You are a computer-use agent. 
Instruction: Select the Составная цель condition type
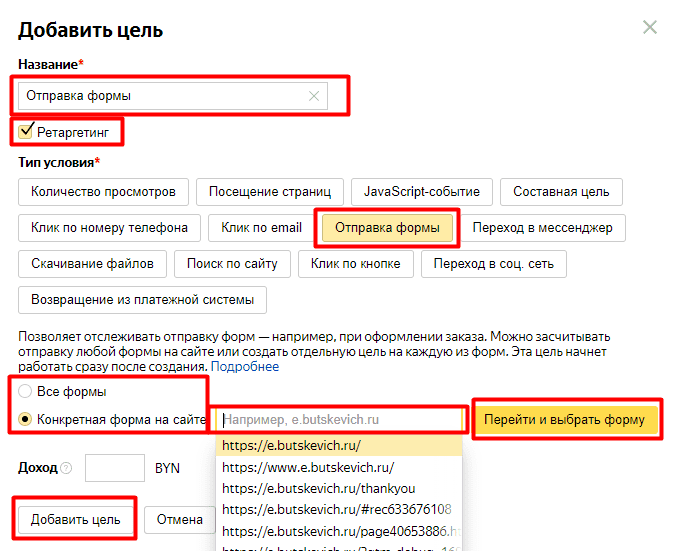click(561, 191)
